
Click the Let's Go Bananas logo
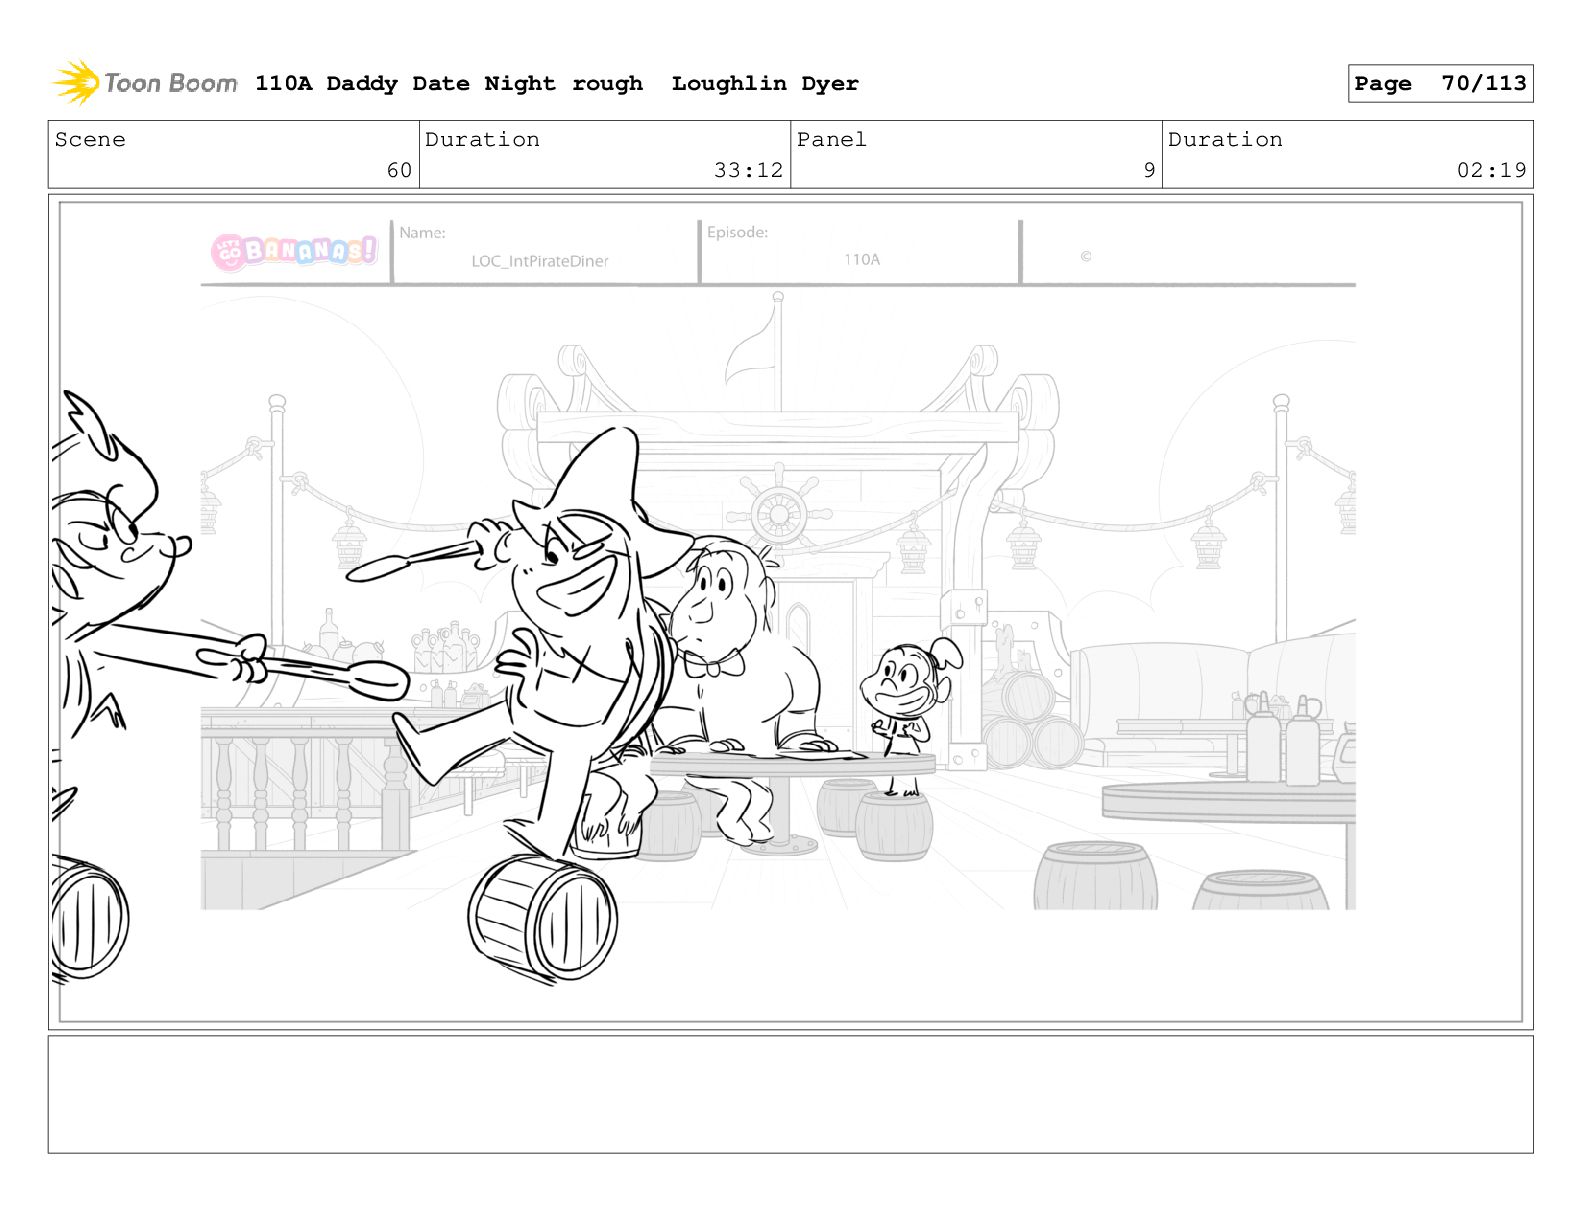(295, 251)
